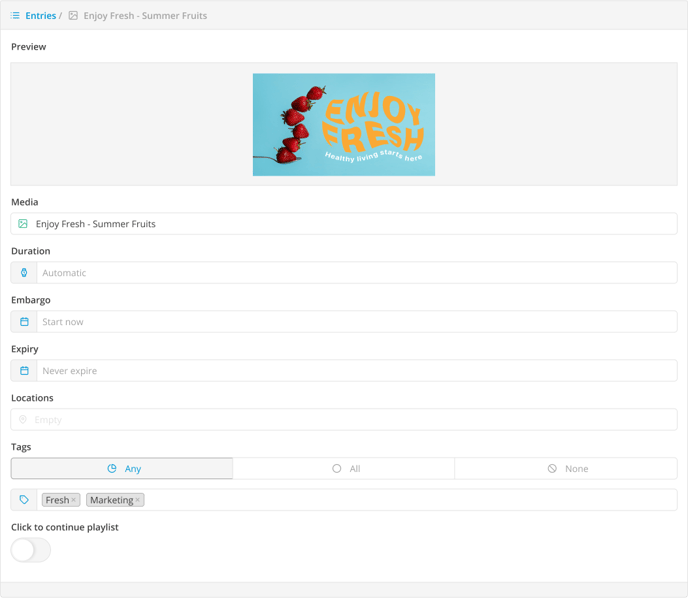Click the calendar icon in the Expiry field

25,371
